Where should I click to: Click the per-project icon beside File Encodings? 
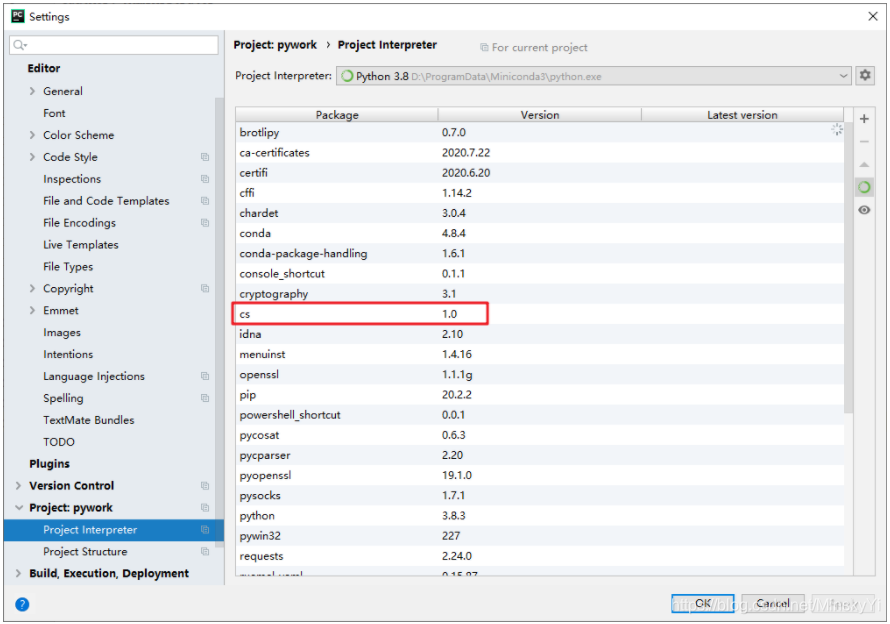pos(205,223)
